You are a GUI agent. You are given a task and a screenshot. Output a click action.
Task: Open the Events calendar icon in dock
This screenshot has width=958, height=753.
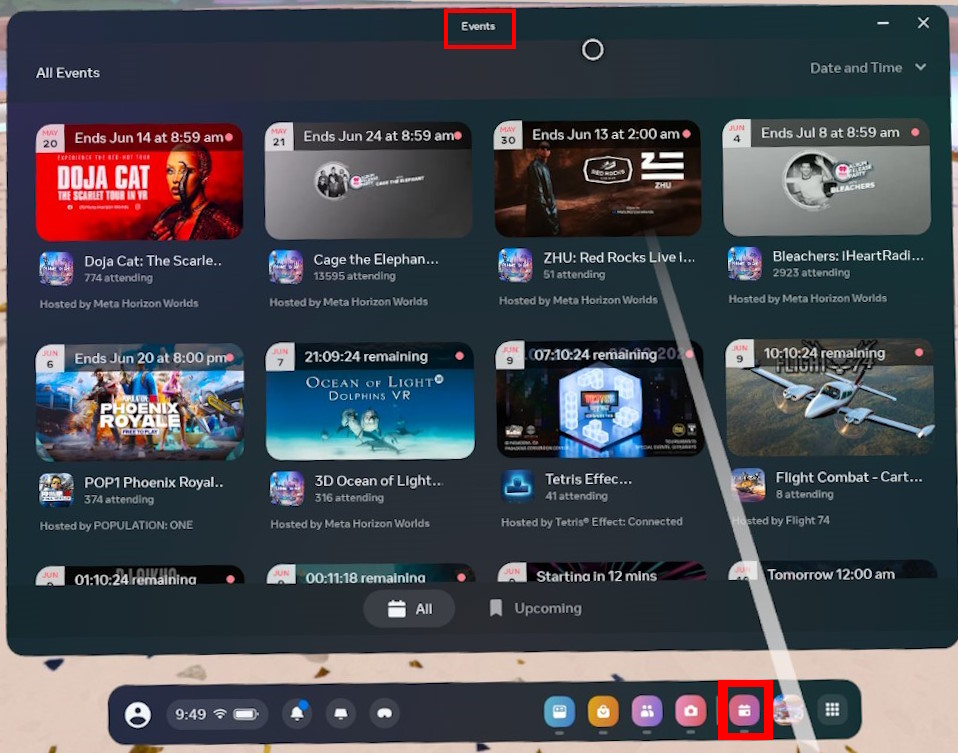(745, 710)
